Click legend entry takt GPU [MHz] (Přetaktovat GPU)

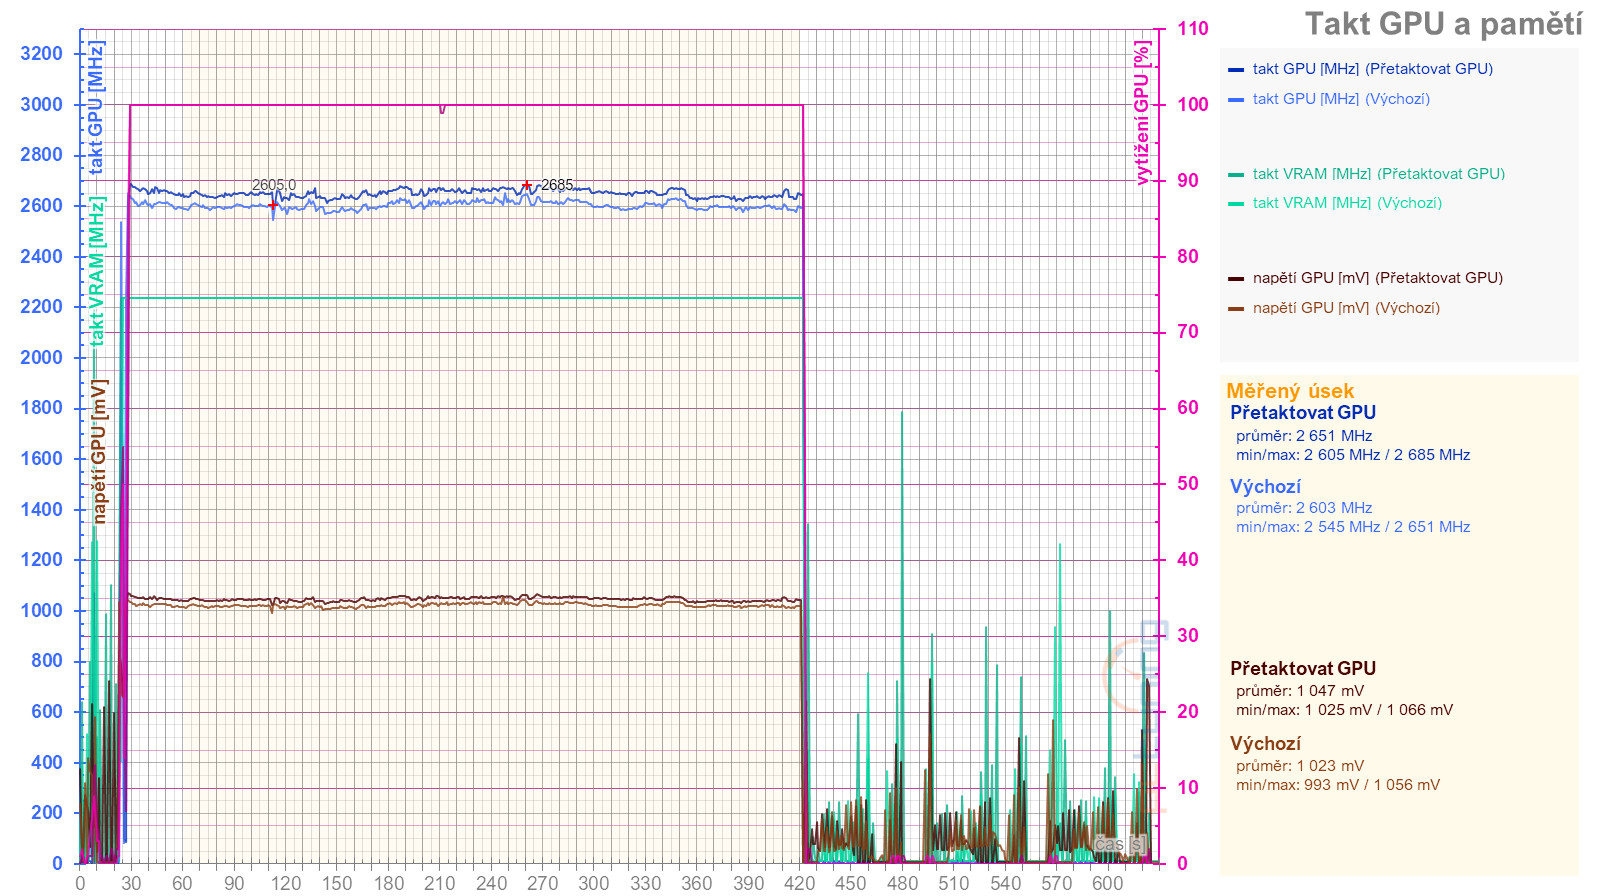coord(1372,69)
